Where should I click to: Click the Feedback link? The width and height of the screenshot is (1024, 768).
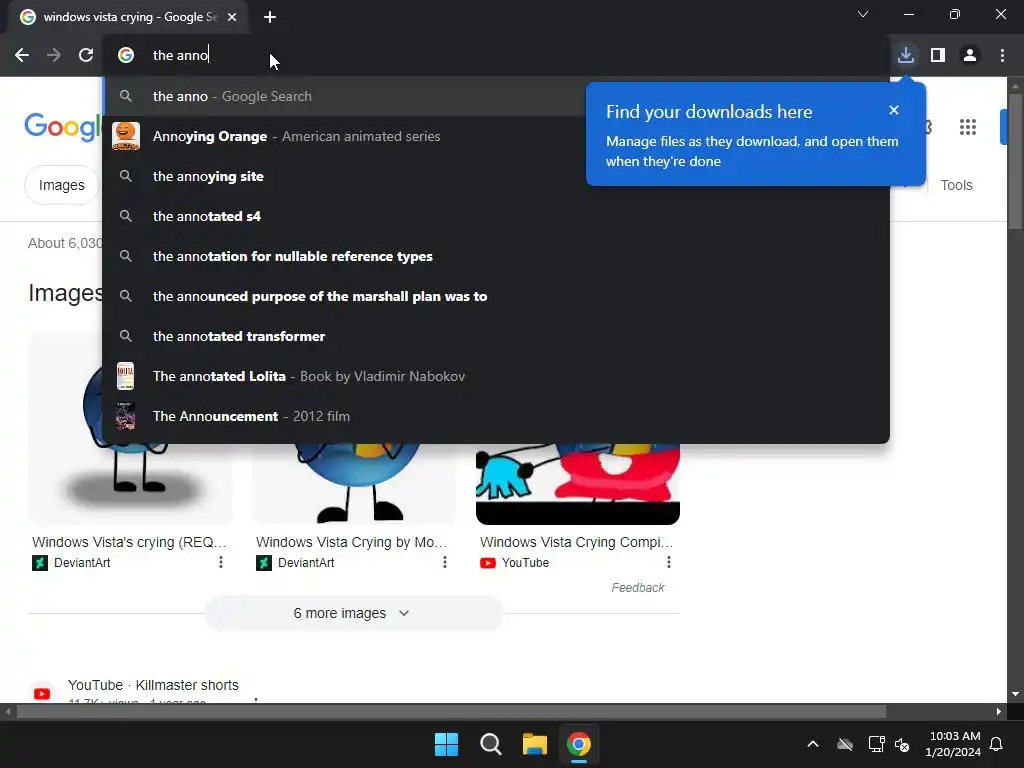pos(637,588)
